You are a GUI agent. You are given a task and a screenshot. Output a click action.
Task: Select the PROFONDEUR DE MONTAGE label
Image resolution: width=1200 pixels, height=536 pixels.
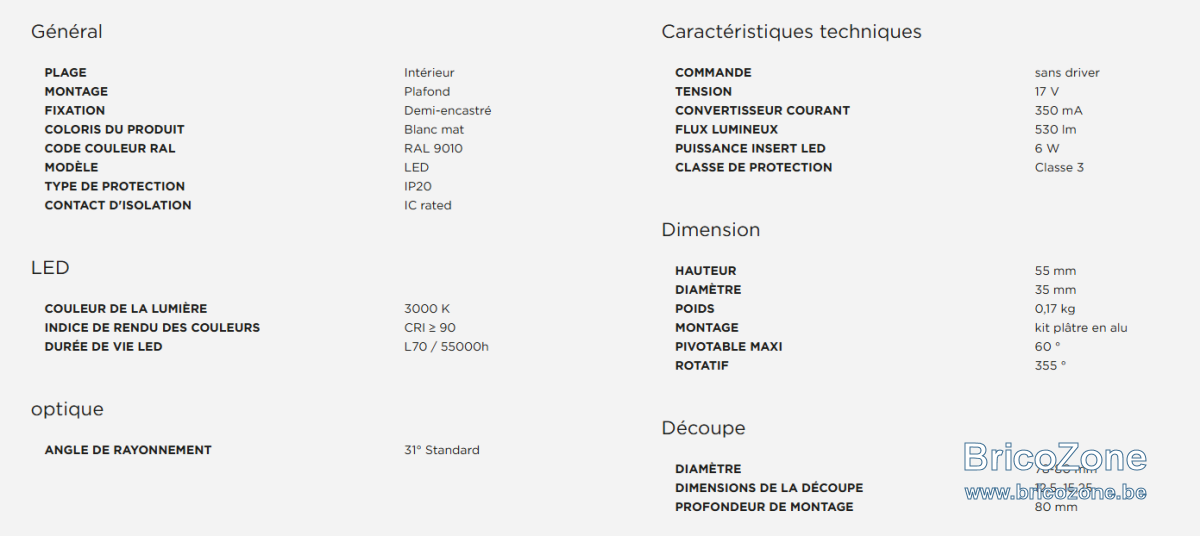tap(764, 507)
